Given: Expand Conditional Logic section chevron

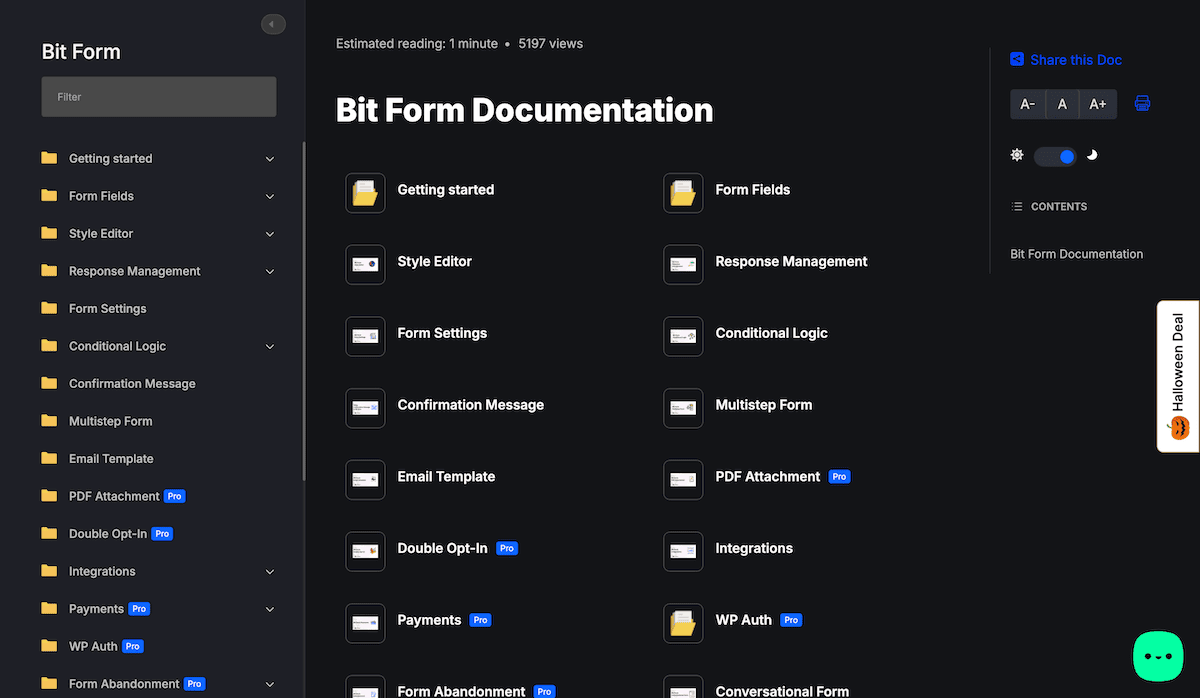Looking at the screenshot, I should (x=270, y=346).
